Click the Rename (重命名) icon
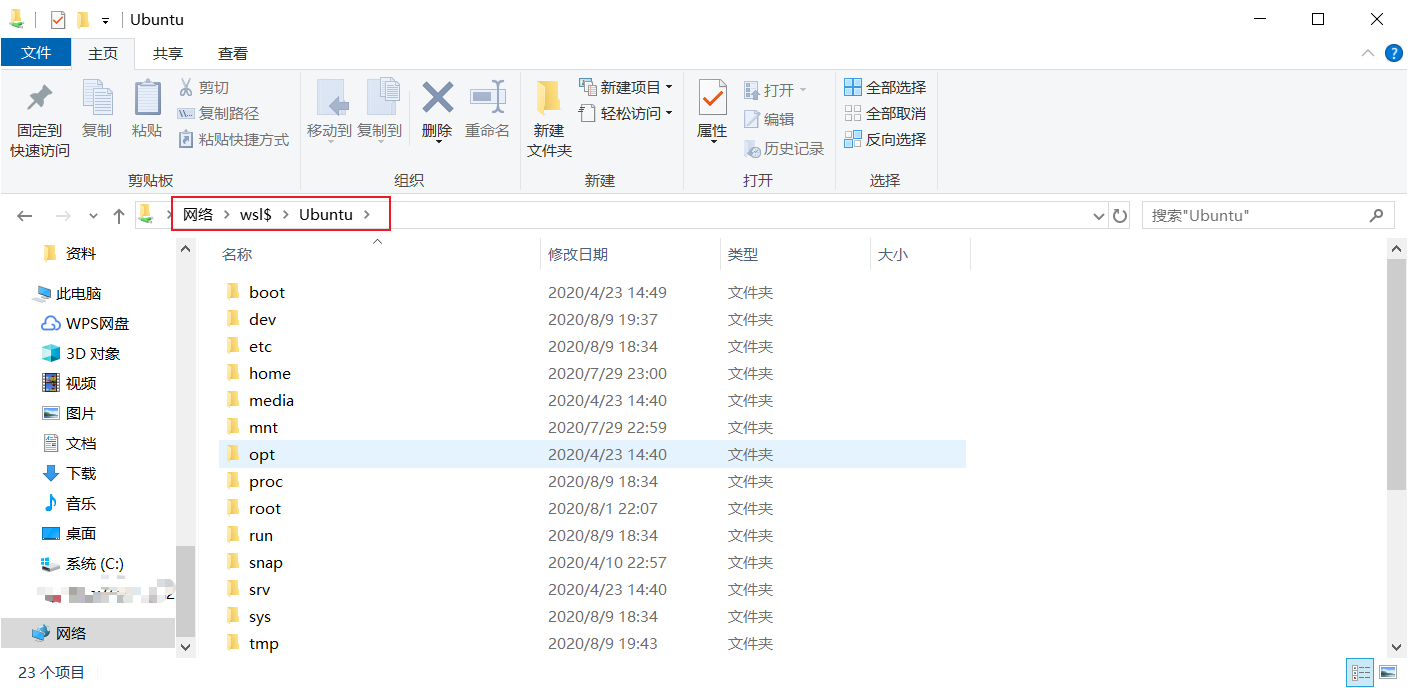 (488, 97)
